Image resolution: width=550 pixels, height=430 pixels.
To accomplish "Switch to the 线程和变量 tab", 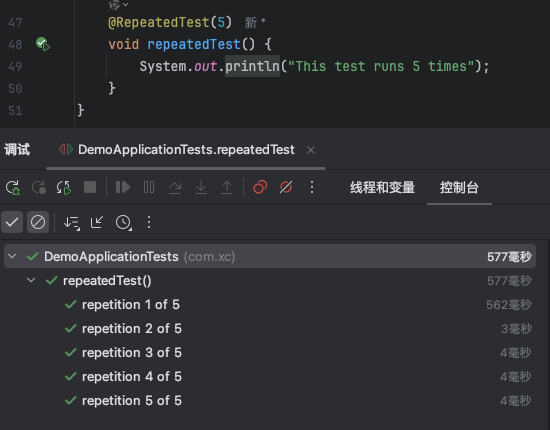I will [x=382, y=187].
